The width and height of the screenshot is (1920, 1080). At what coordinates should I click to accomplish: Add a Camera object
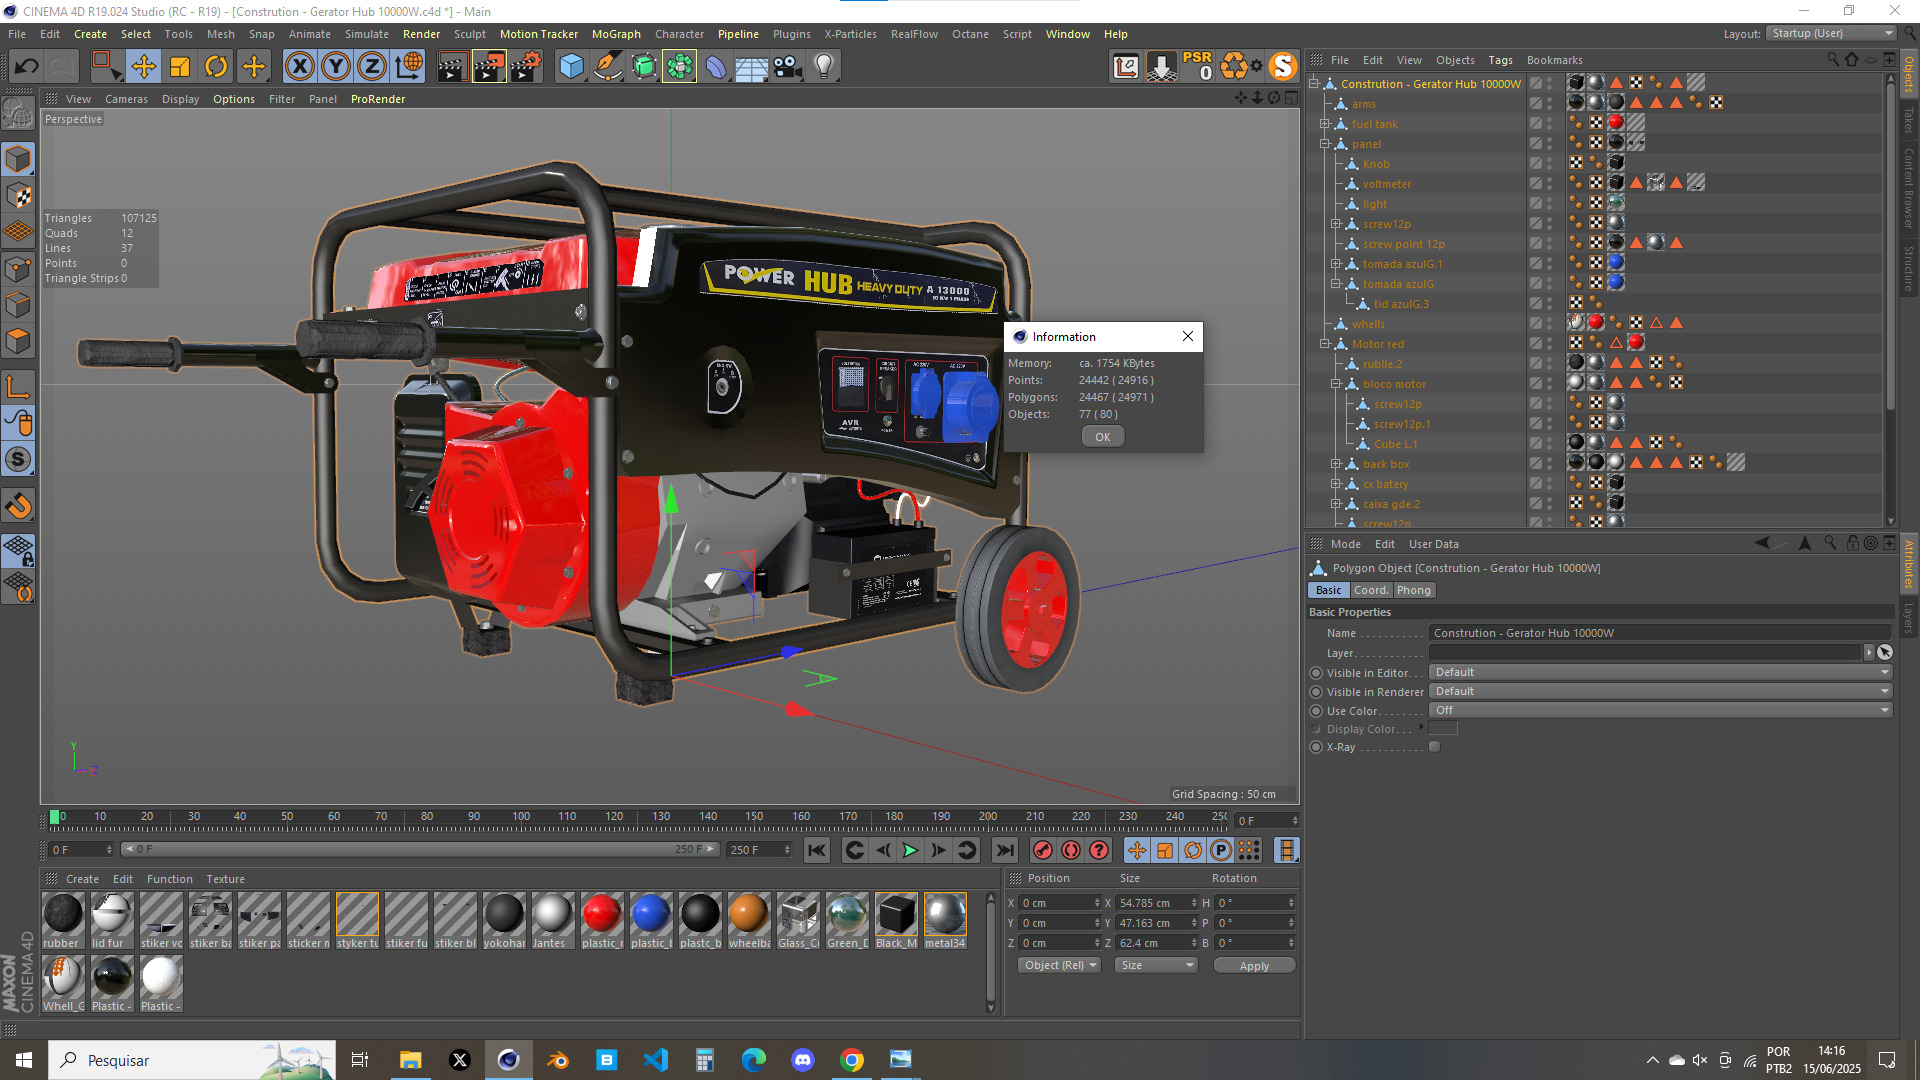[788, 67]
